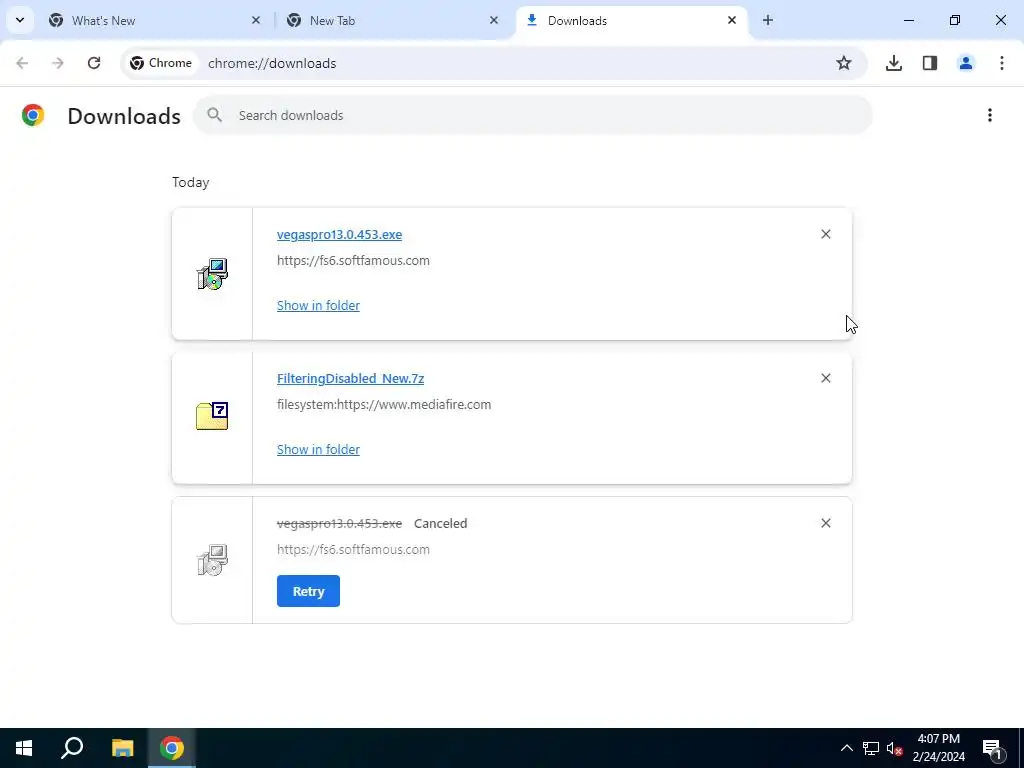Image resolution: width=1024 pixels, height=768 pixels.
Task: Click the vegaspro installer file icon
Action: (x=212, y=274)
